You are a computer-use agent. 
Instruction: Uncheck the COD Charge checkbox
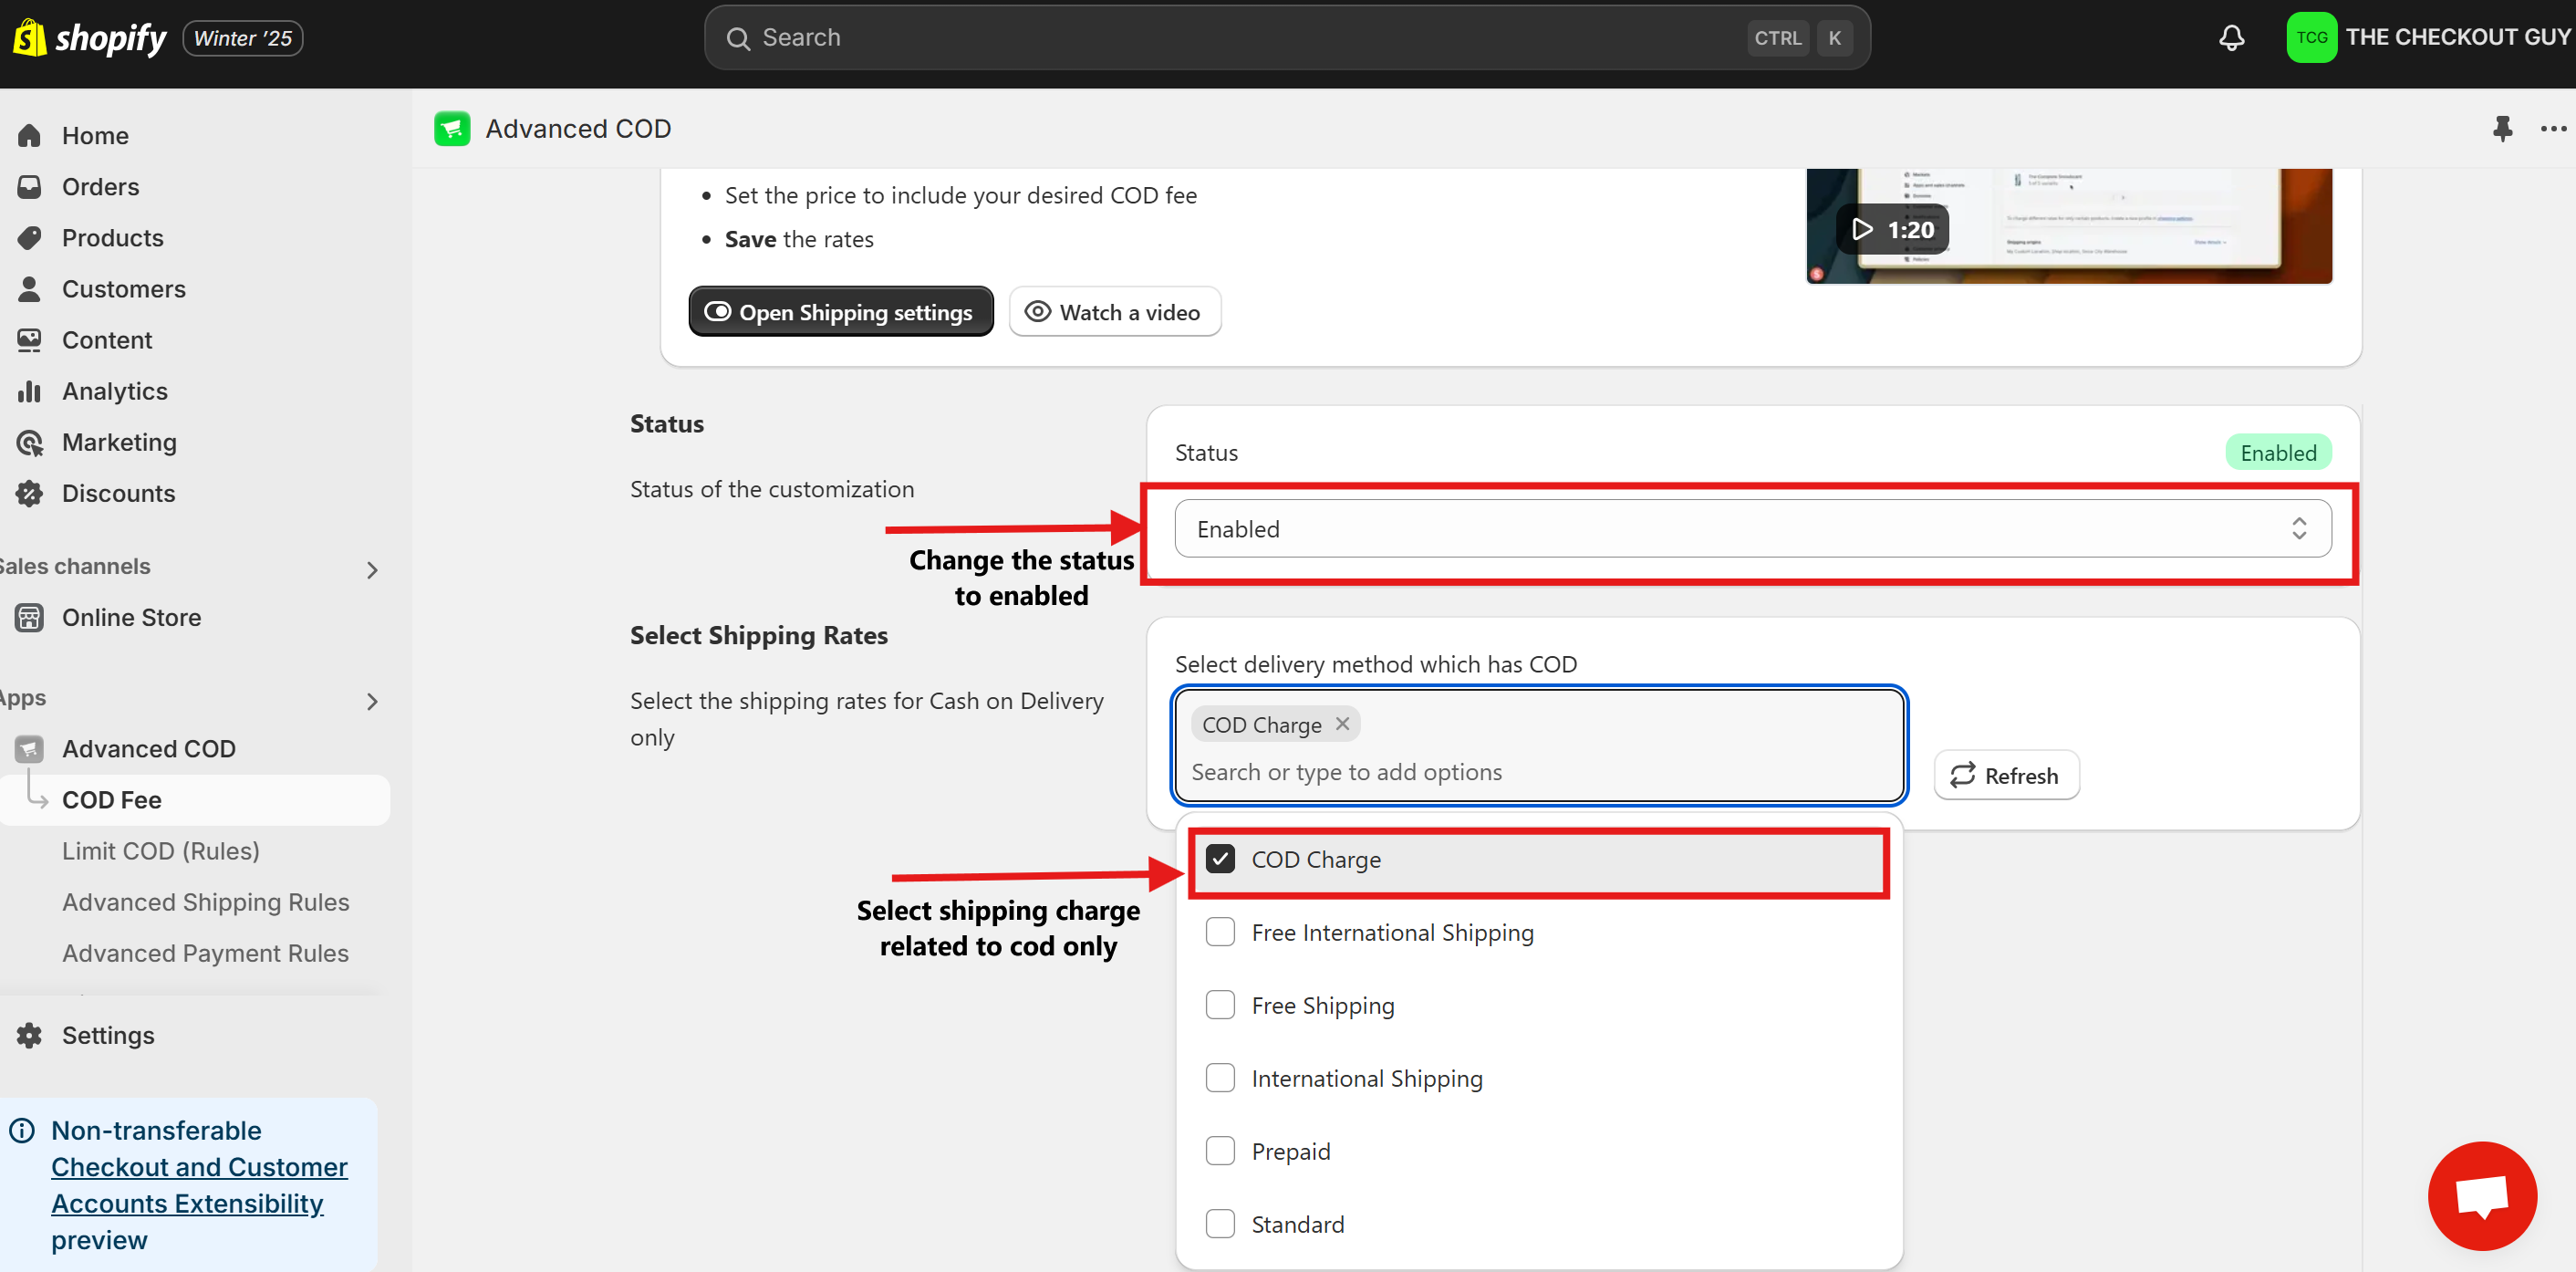click(1220, 859)
